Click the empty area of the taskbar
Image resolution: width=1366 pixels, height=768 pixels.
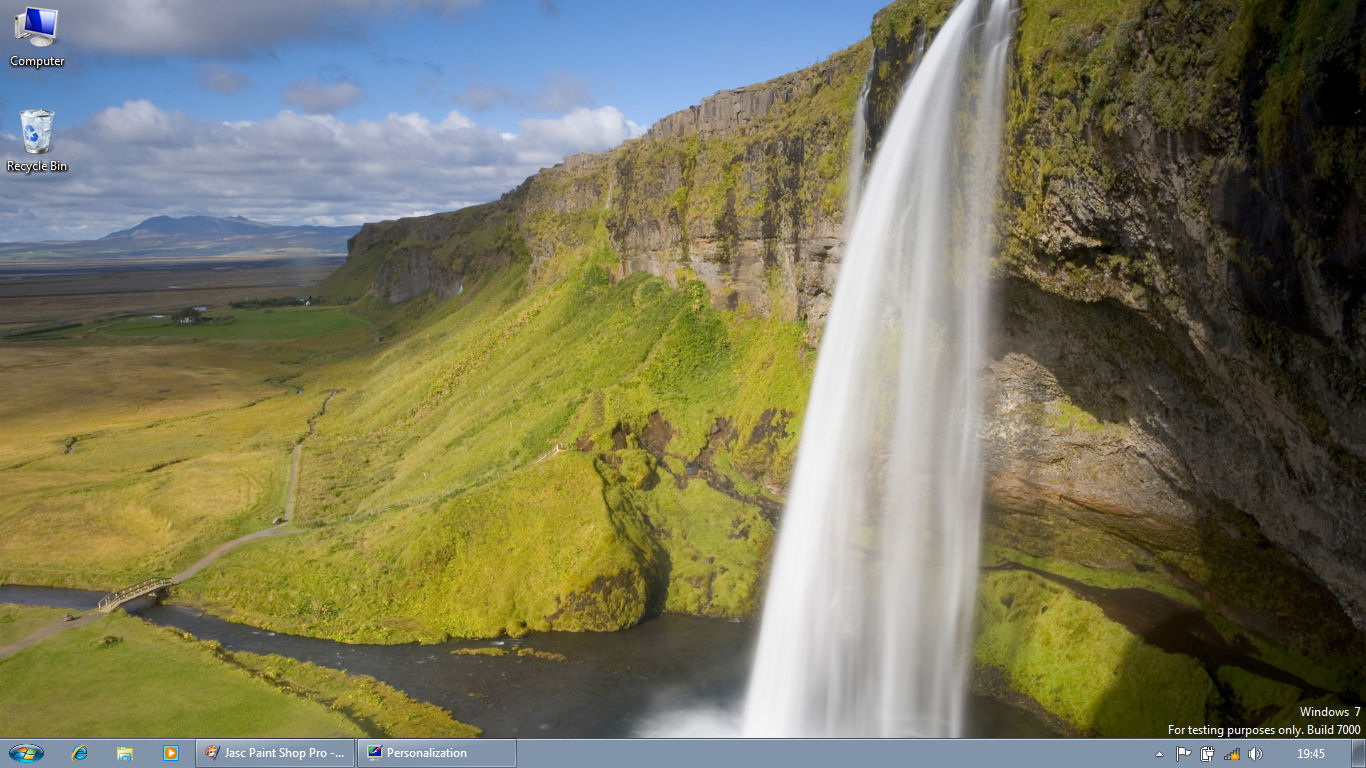[x=800, y=754]
